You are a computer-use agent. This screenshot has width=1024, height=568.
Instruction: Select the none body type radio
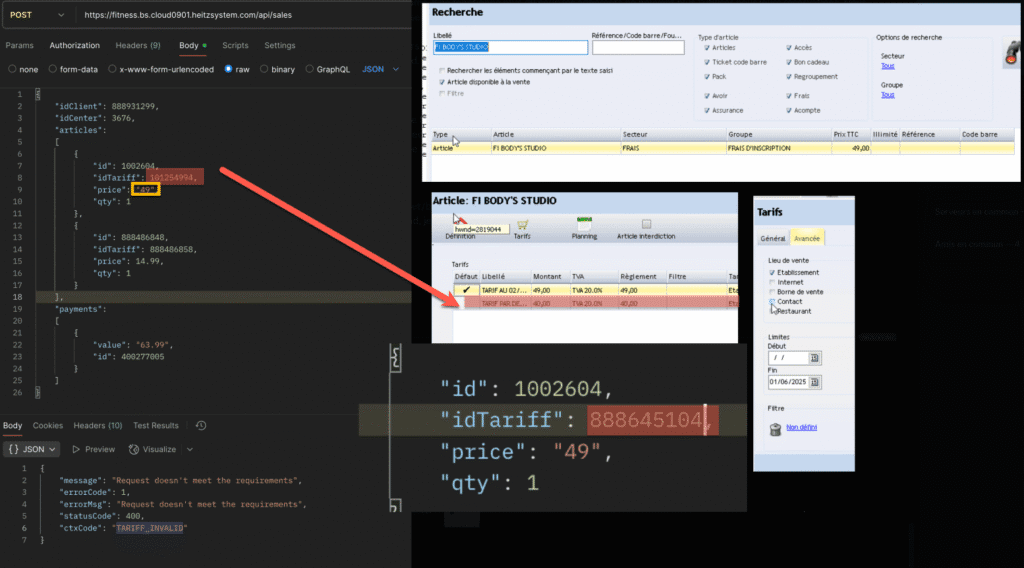(12, 69)
